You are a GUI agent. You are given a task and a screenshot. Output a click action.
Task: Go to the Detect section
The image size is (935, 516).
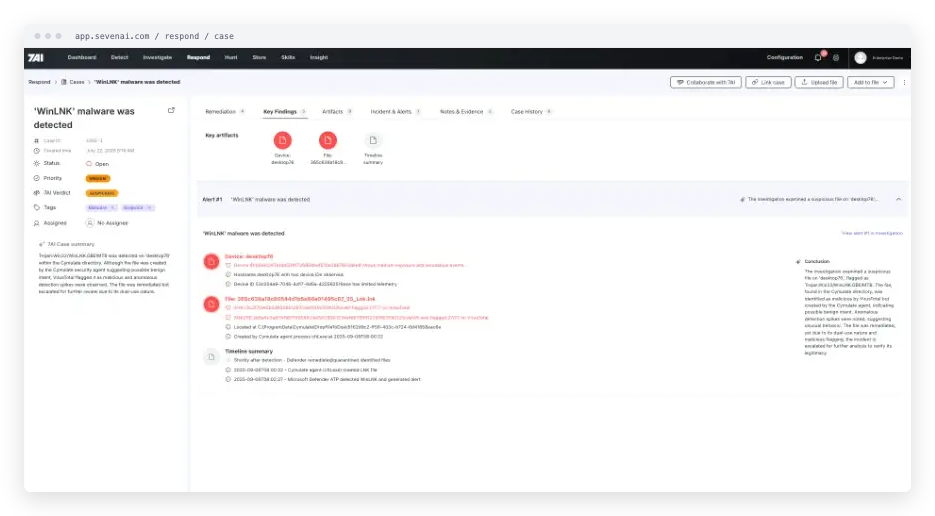click(x=119, y=58)
